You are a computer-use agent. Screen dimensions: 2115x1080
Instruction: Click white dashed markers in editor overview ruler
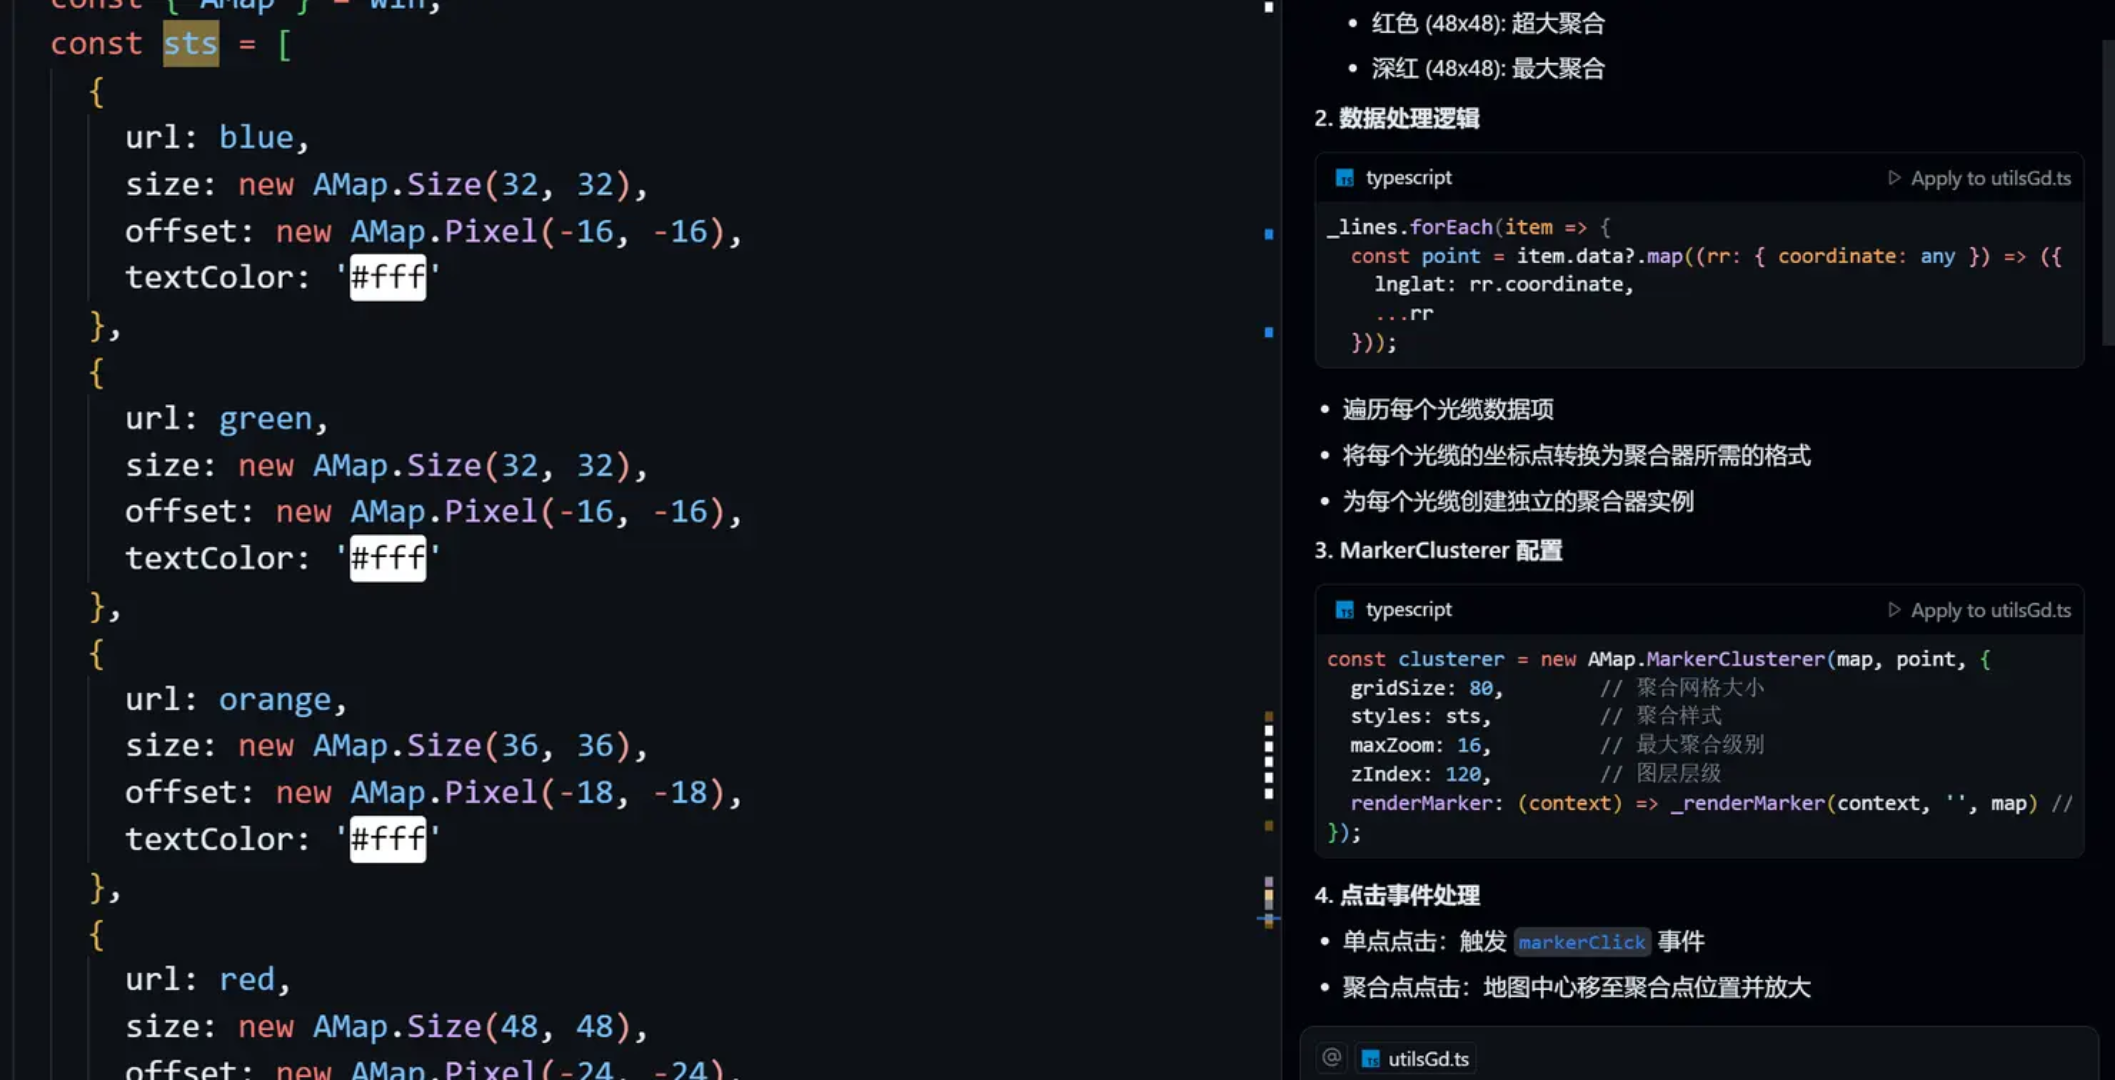point(1268,760)
